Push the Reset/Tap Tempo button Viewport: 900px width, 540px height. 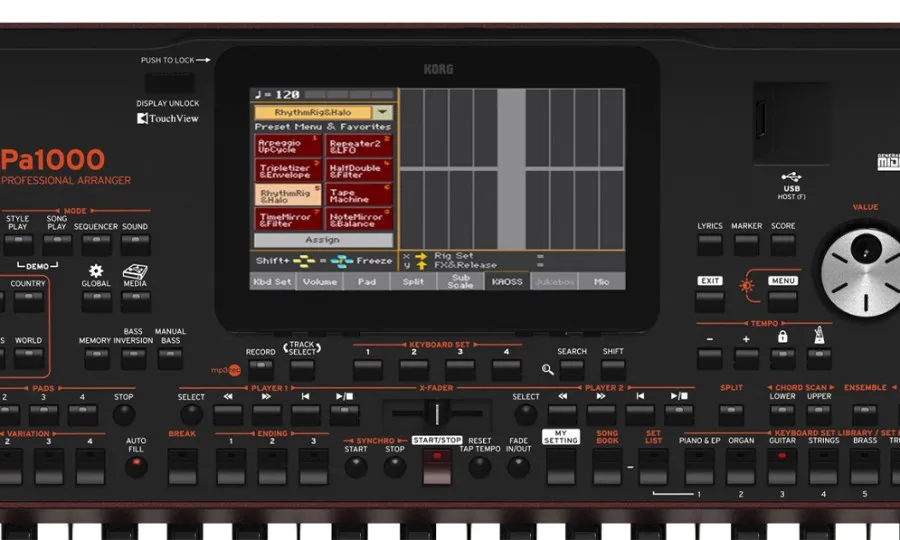coord(479,467)
